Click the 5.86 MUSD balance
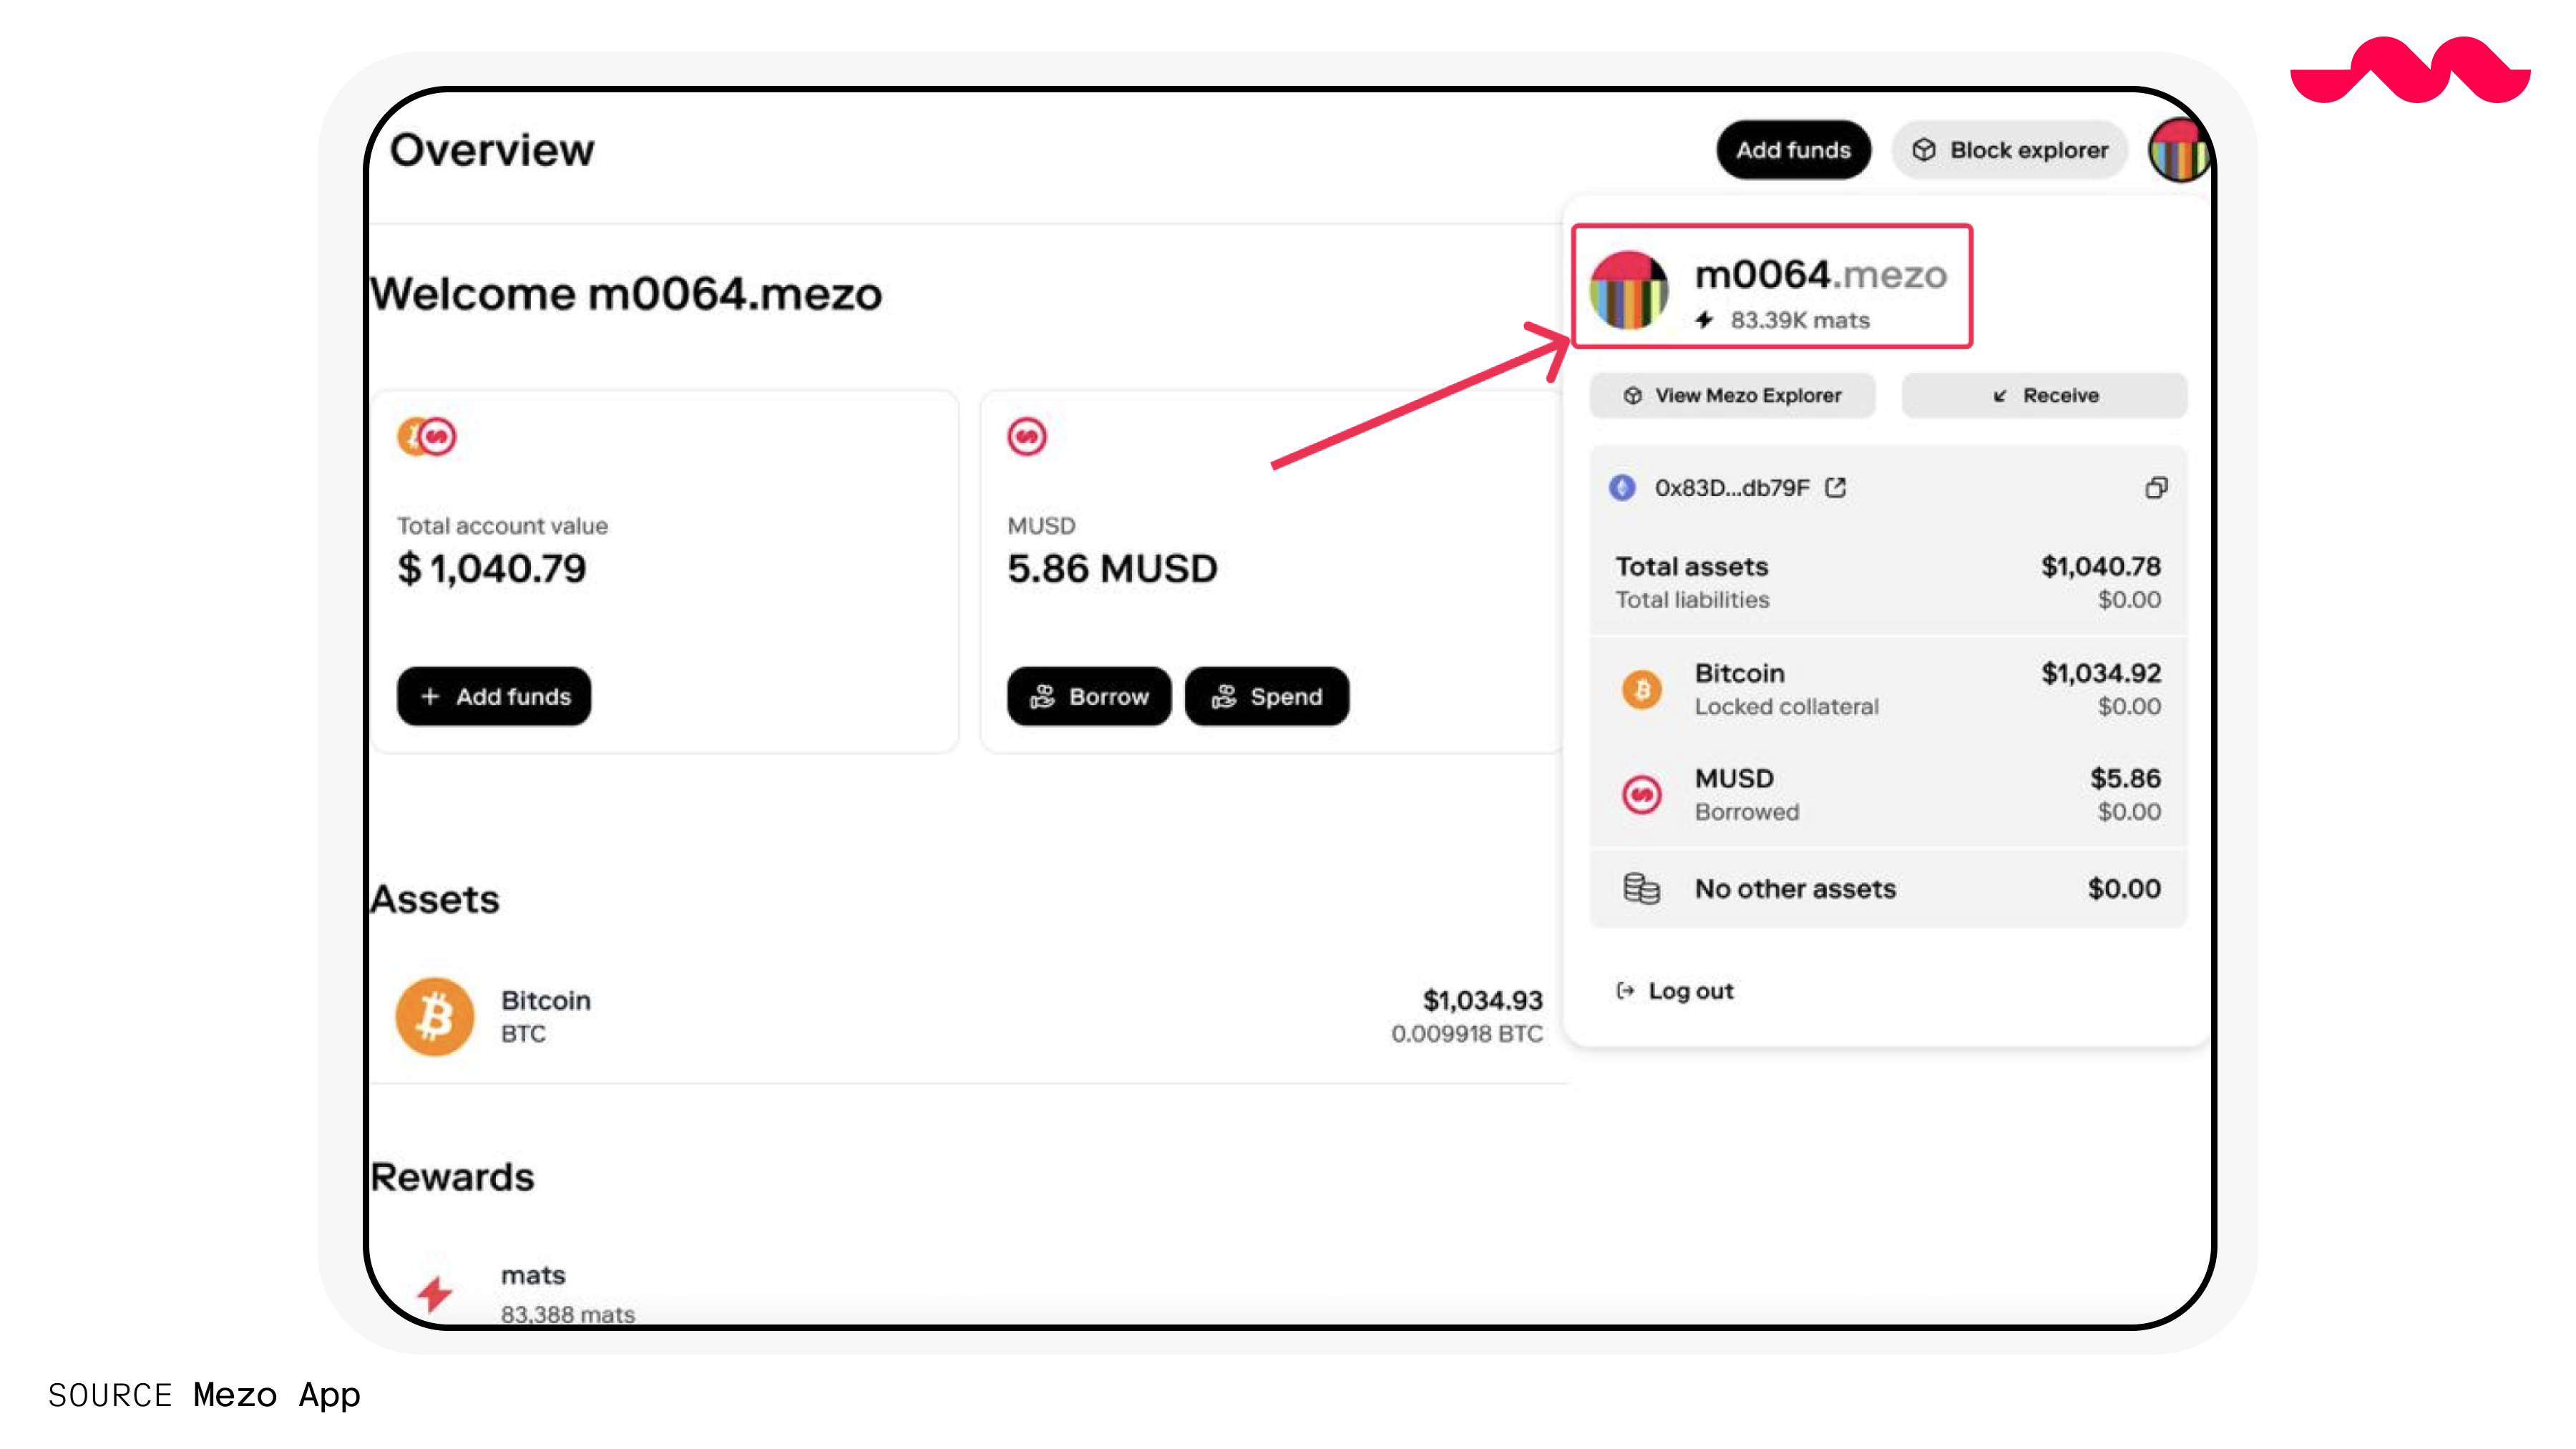The width and height of the screenshot is (2576, 1449). click(x=1112, y=569)
